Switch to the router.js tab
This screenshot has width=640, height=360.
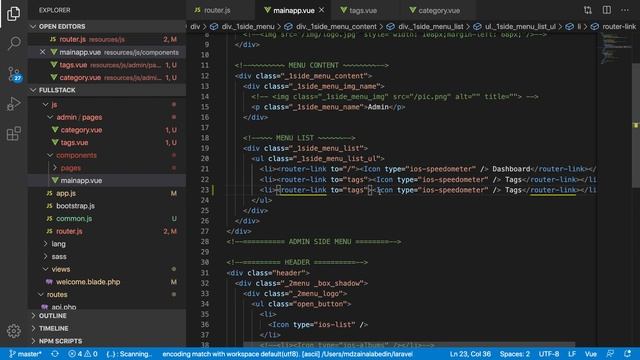(221, 10)
